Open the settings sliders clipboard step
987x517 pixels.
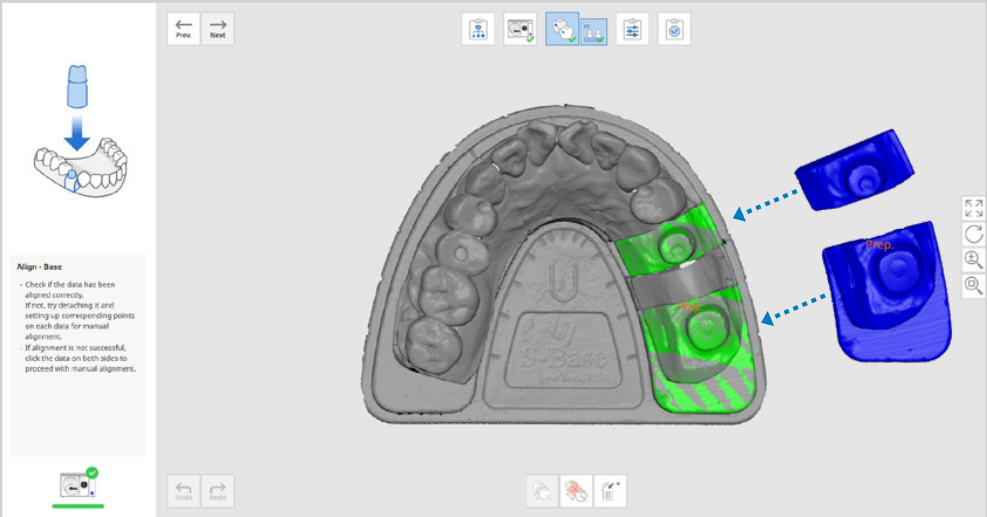pos(632,30)
